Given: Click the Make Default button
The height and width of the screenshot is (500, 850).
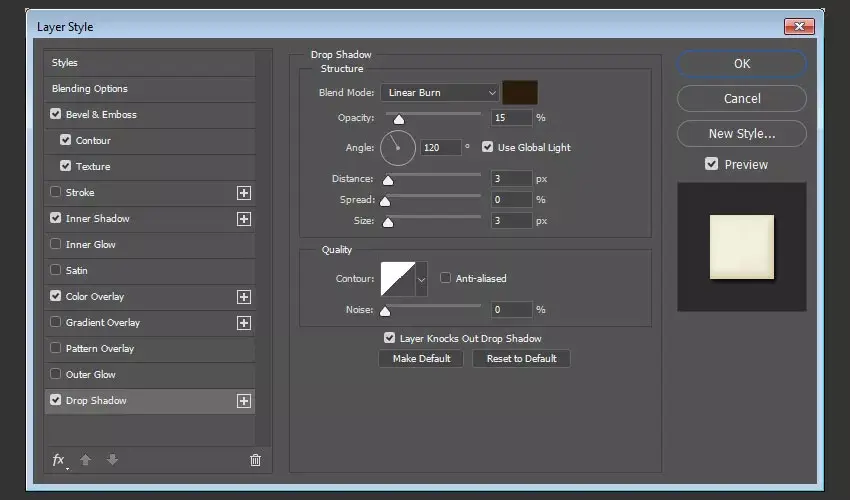Looking at the screenshot, I should (421, 358).
